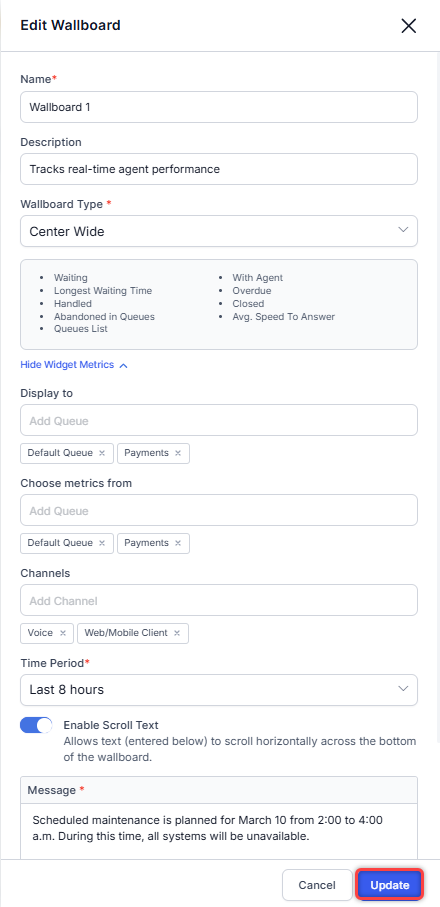Remove Default Queue from Choose metrics from
The height and width of the screenshot is (907, 440).
(x=102, y=543)
